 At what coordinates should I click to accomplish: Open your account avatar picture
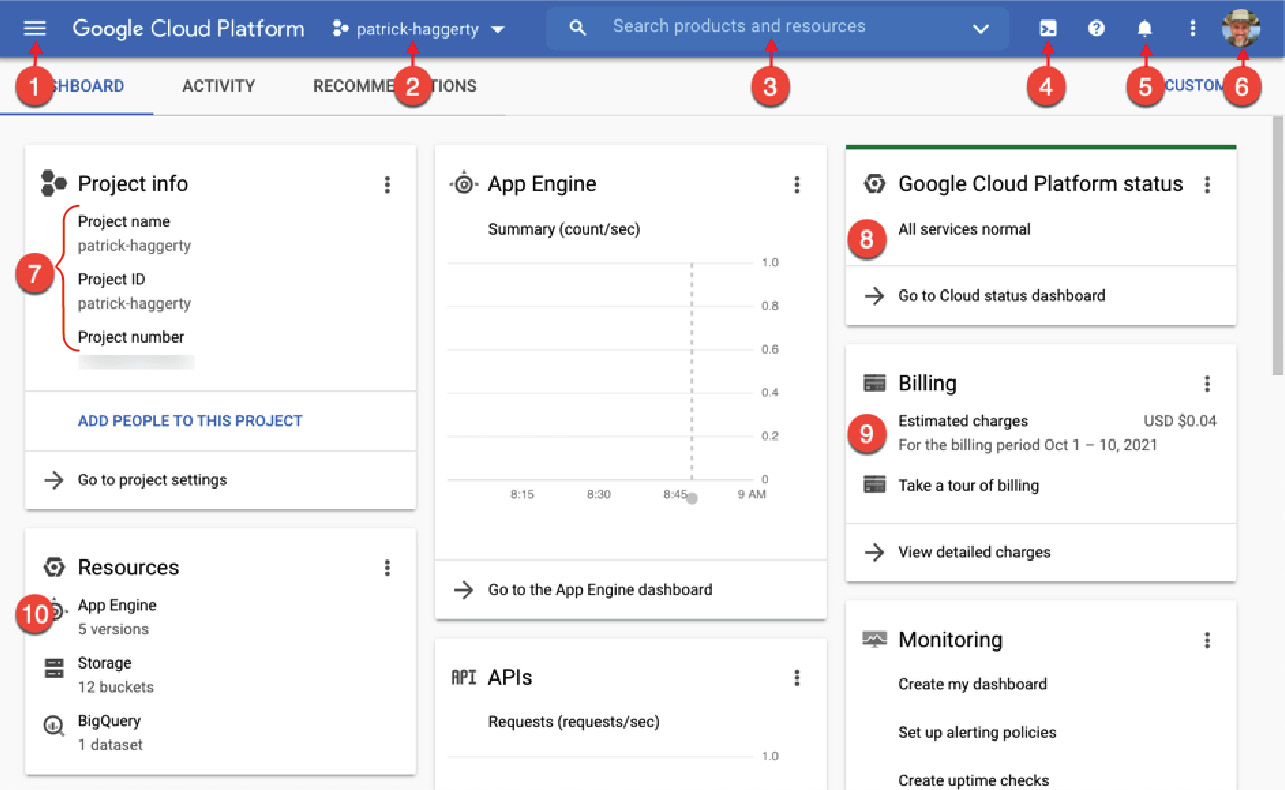click(1240, 27)
